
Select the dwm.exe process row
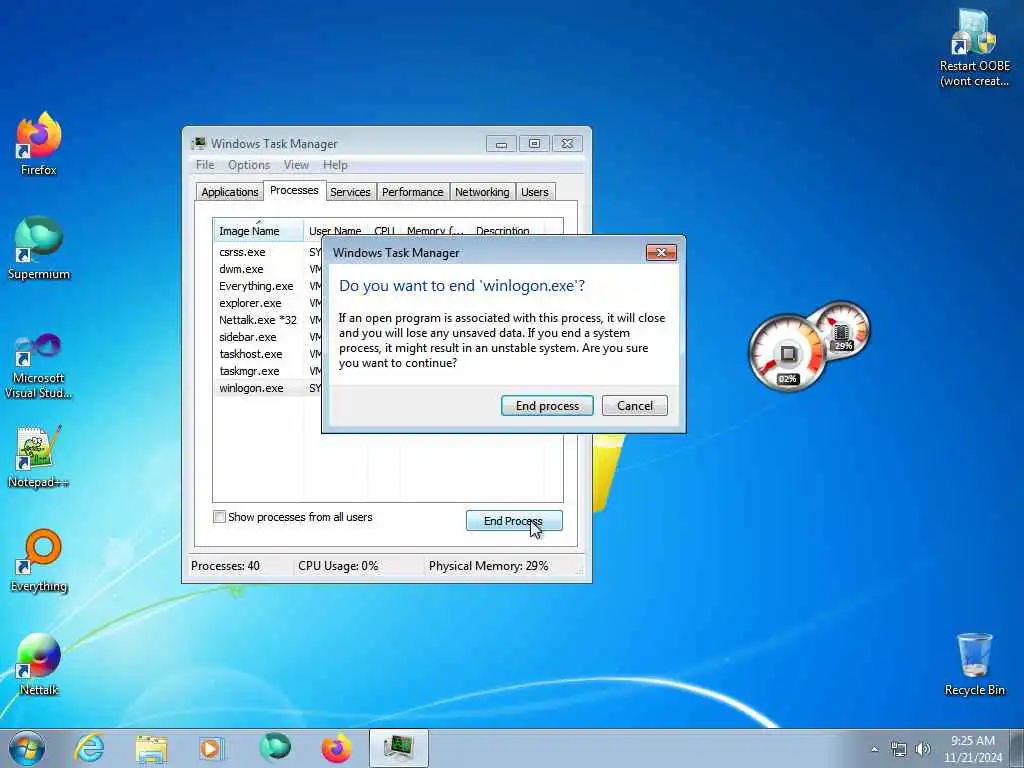point(268,269)
